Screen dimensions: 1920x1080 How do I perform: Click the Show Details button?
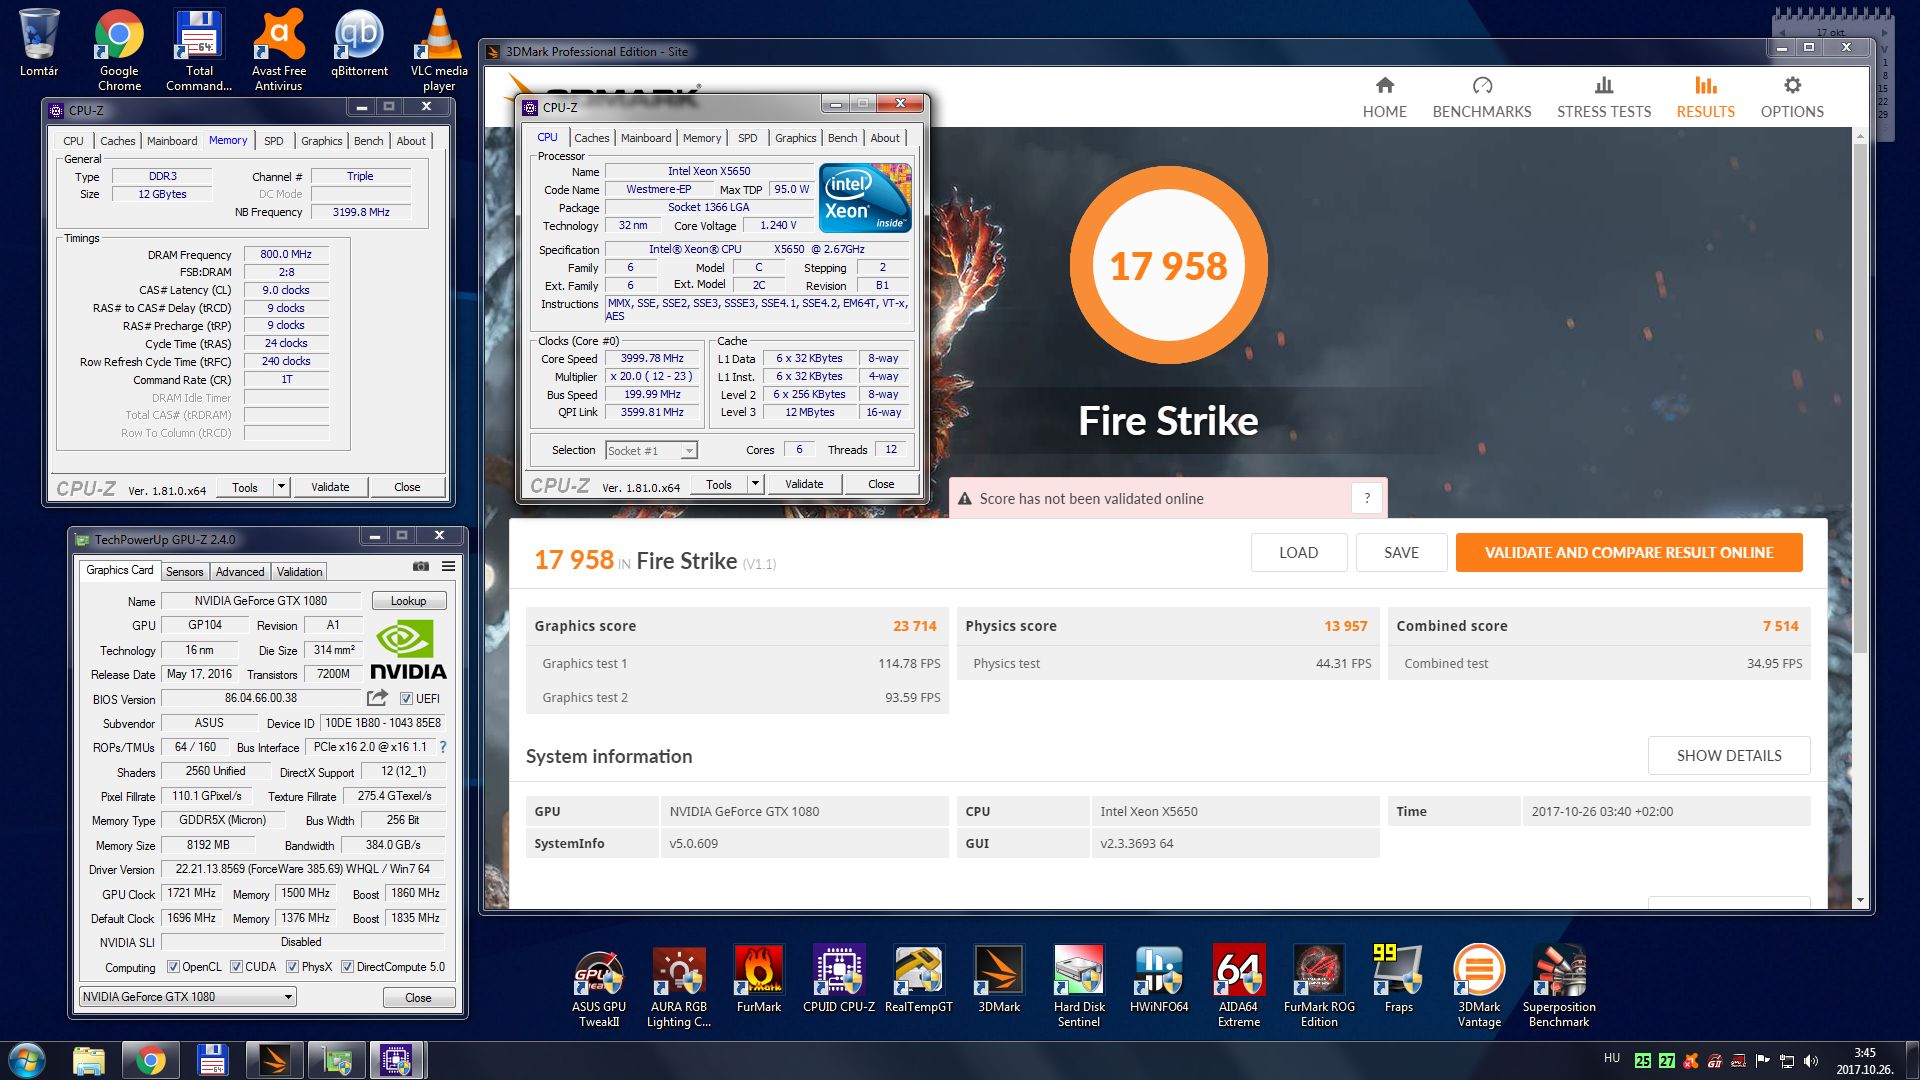[1728, 756]
